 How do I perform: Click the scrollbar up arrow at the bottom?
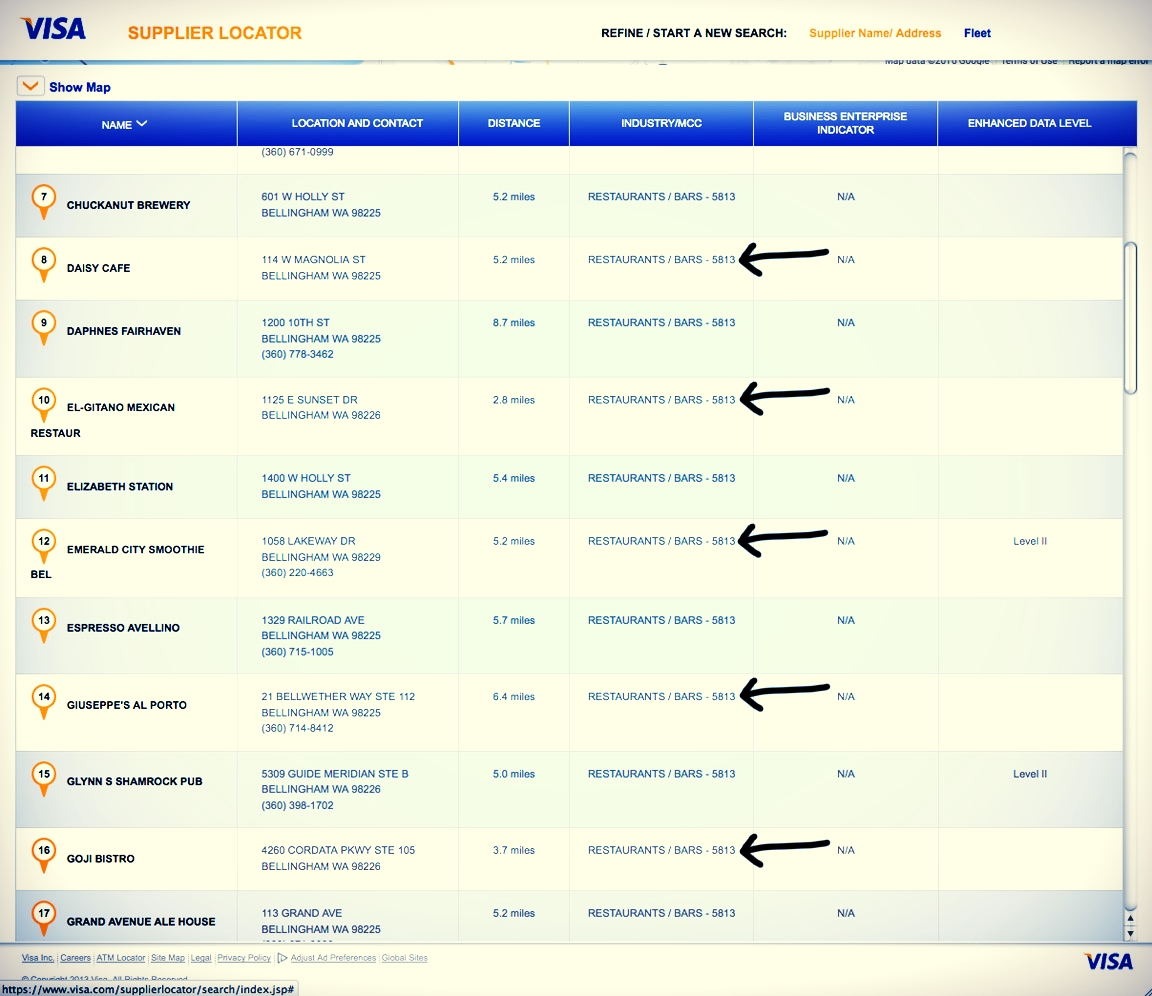(x=1131, y=918)
